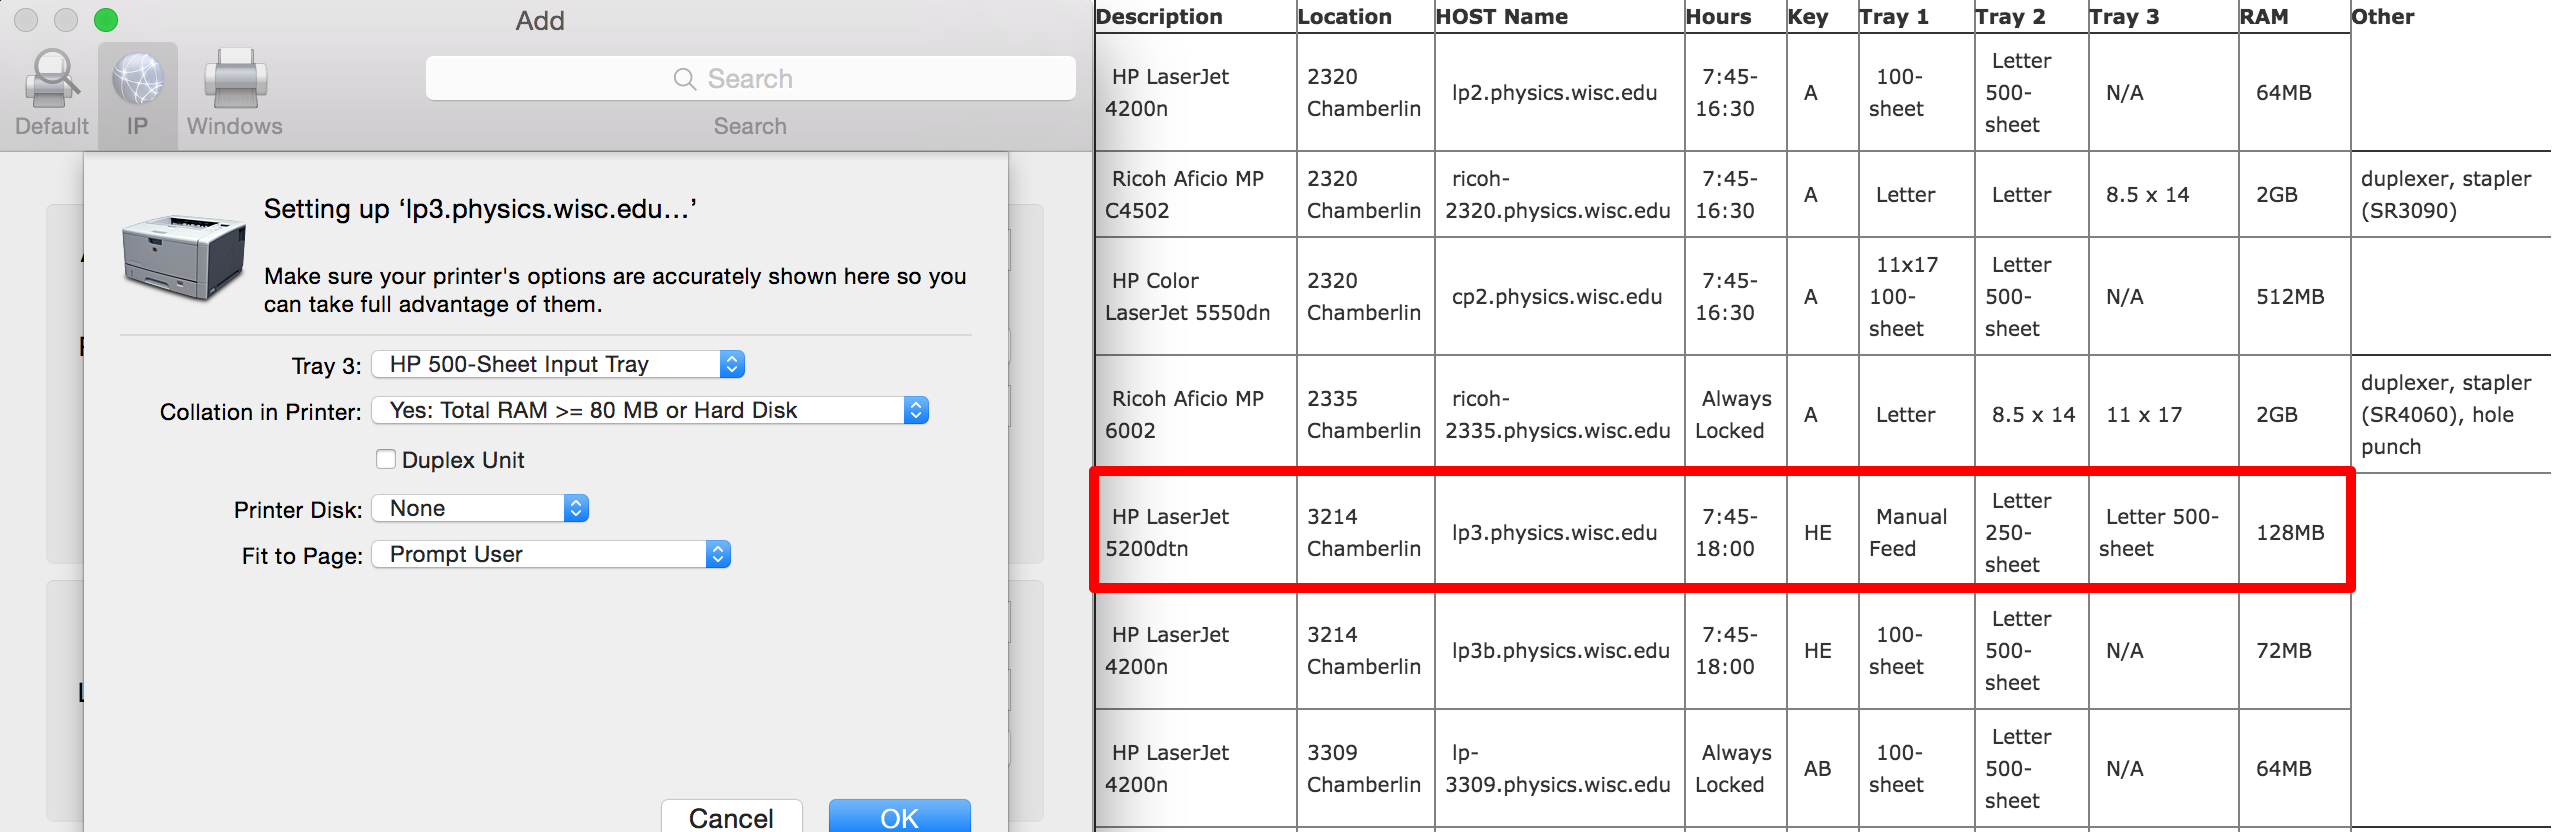
Task: Click the Tray 3 column header
Action: [2124, 16]
